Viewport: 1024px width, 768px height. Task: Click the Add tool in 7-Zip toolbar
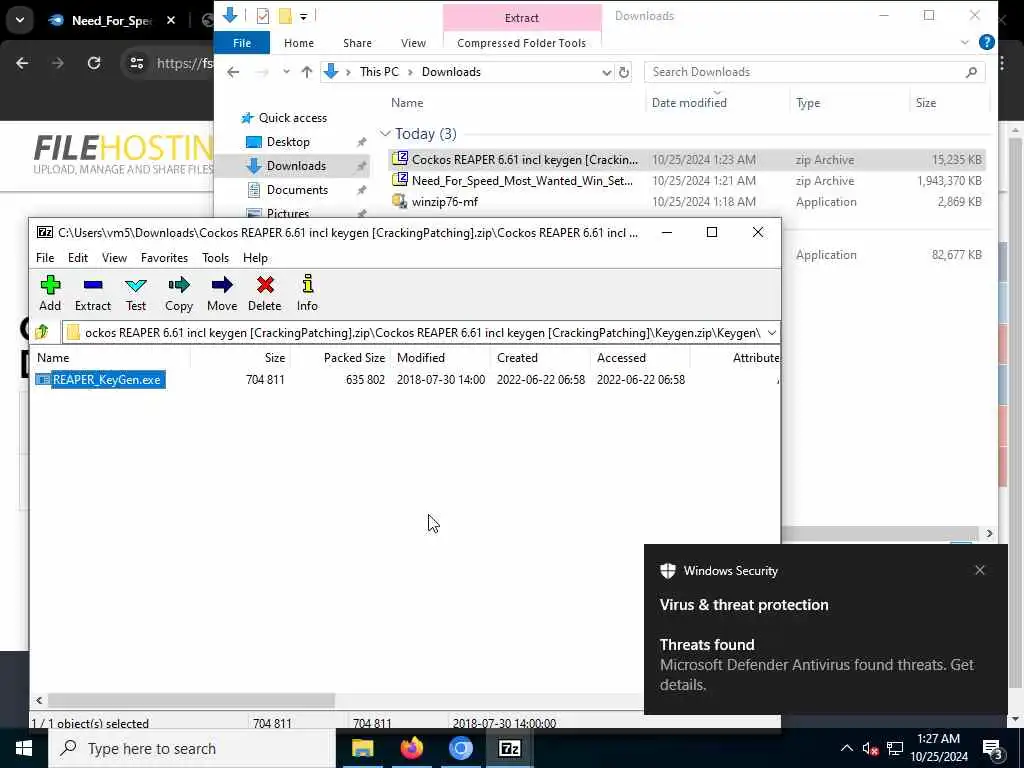(x=50, y=293)
